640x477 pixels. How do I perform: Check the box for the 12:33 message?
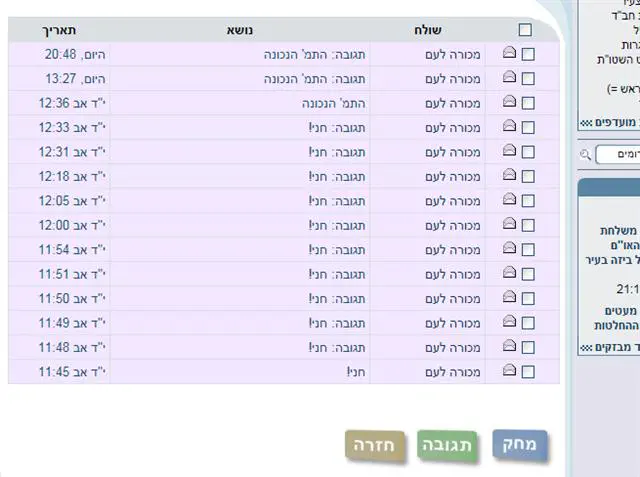pos(528,127)
